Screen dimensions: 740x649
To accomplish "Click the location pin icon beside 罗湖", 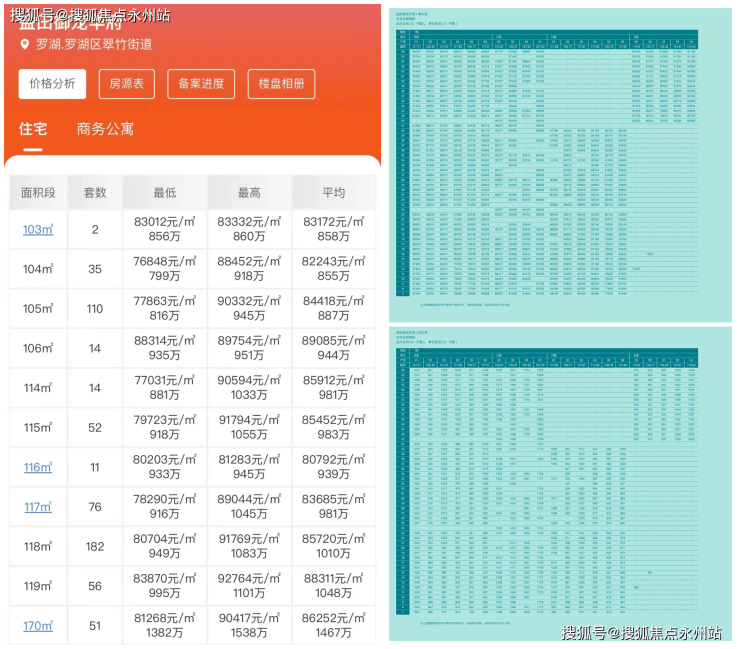I will (x=25, y=45).
